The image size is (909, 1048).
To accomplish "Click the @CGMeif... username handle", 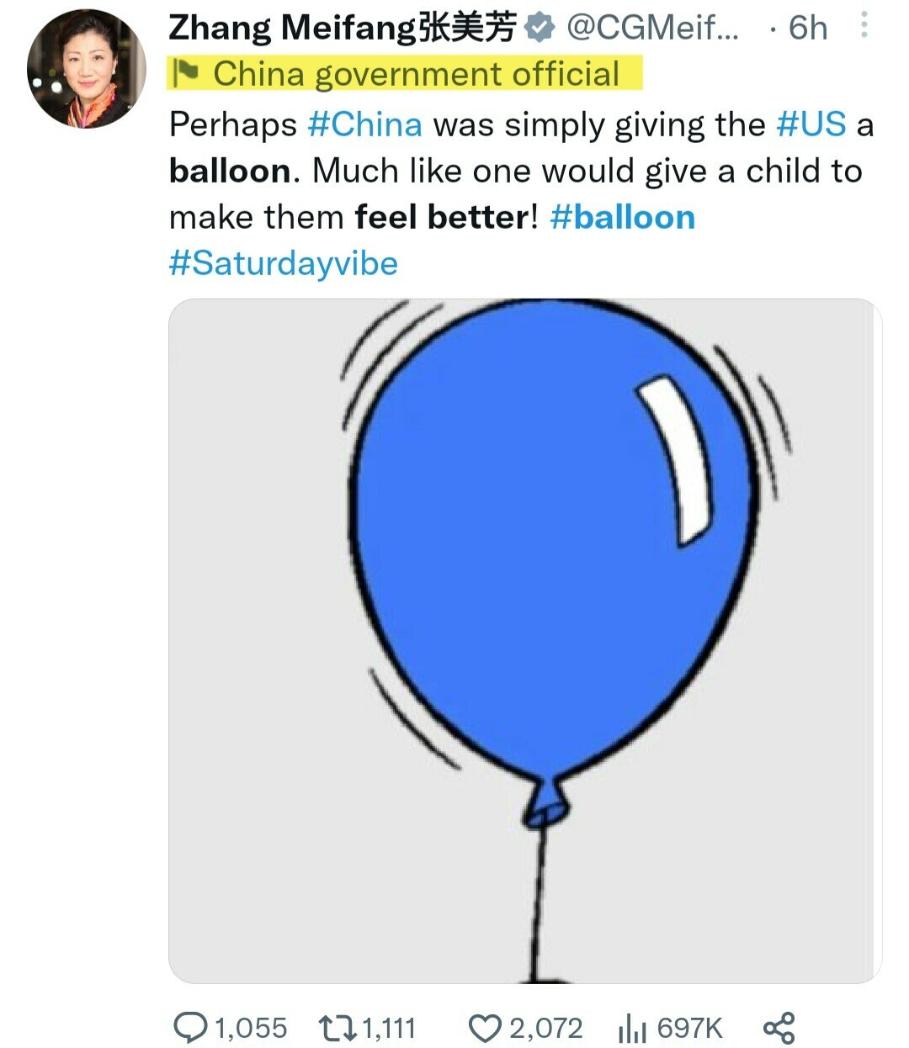I will (x=652, y=28).
